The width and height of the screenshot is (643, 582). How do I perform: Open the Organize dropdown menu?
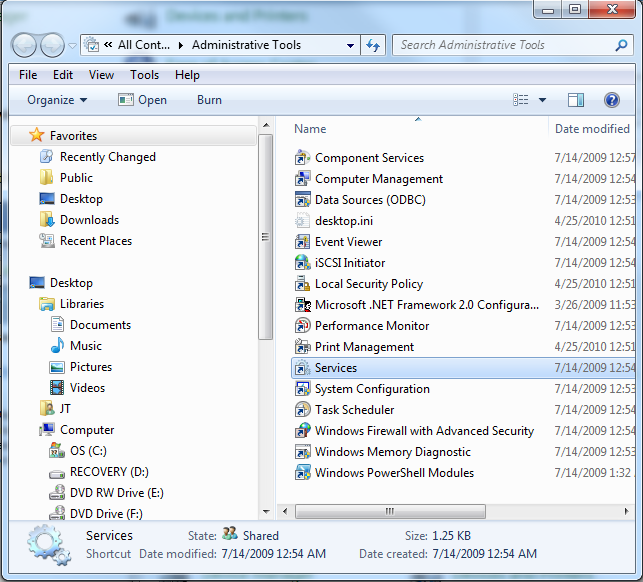pyautogui.click(x=57, y=100)
